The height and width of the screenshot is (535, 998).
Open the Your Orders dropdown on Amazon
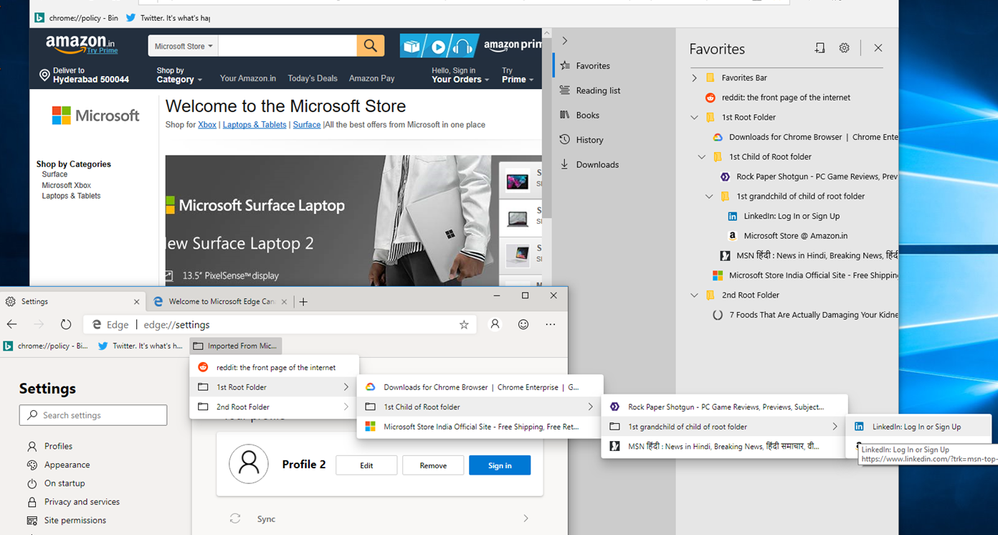pos(460,75)
